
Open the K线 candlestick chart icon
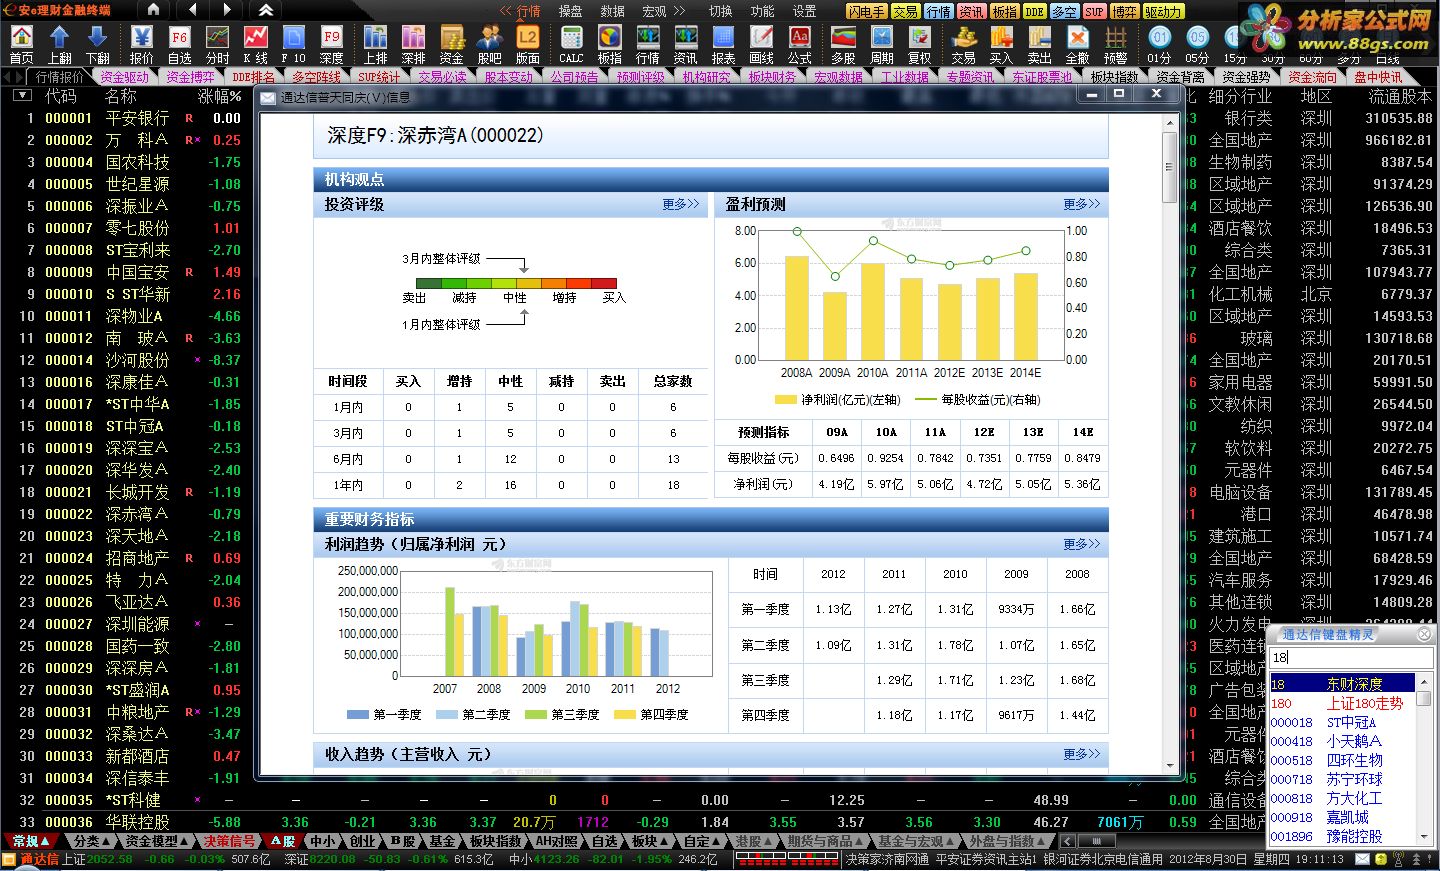(x=256, y=44)
